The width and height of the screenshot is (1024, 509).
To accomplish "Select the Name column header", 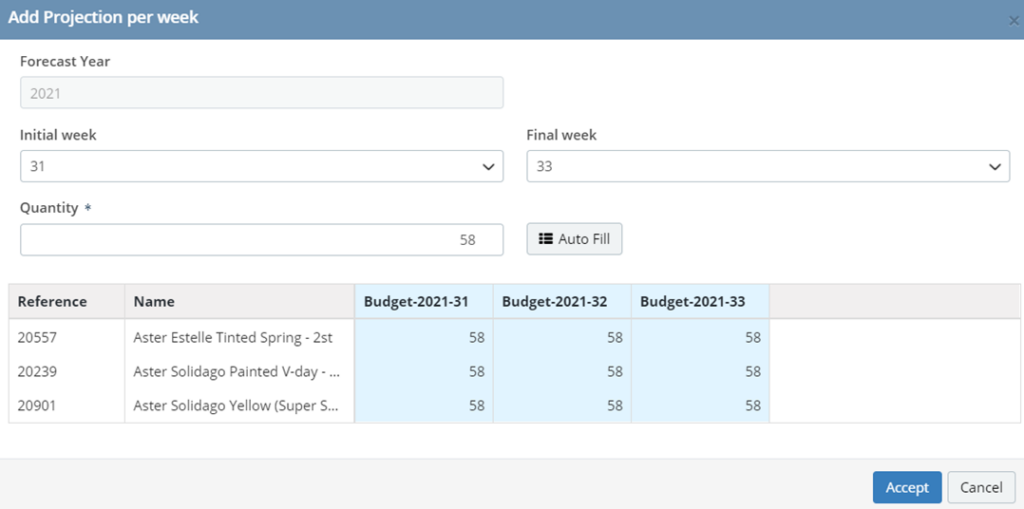I will [240, 301].
